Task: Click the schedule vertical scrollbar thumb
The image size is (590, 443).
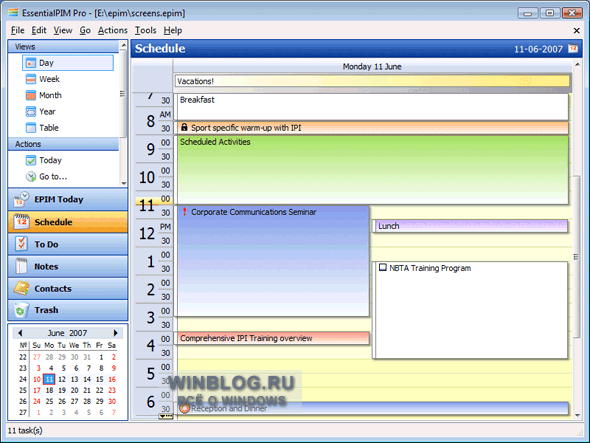Action: (x=577, y=257)
